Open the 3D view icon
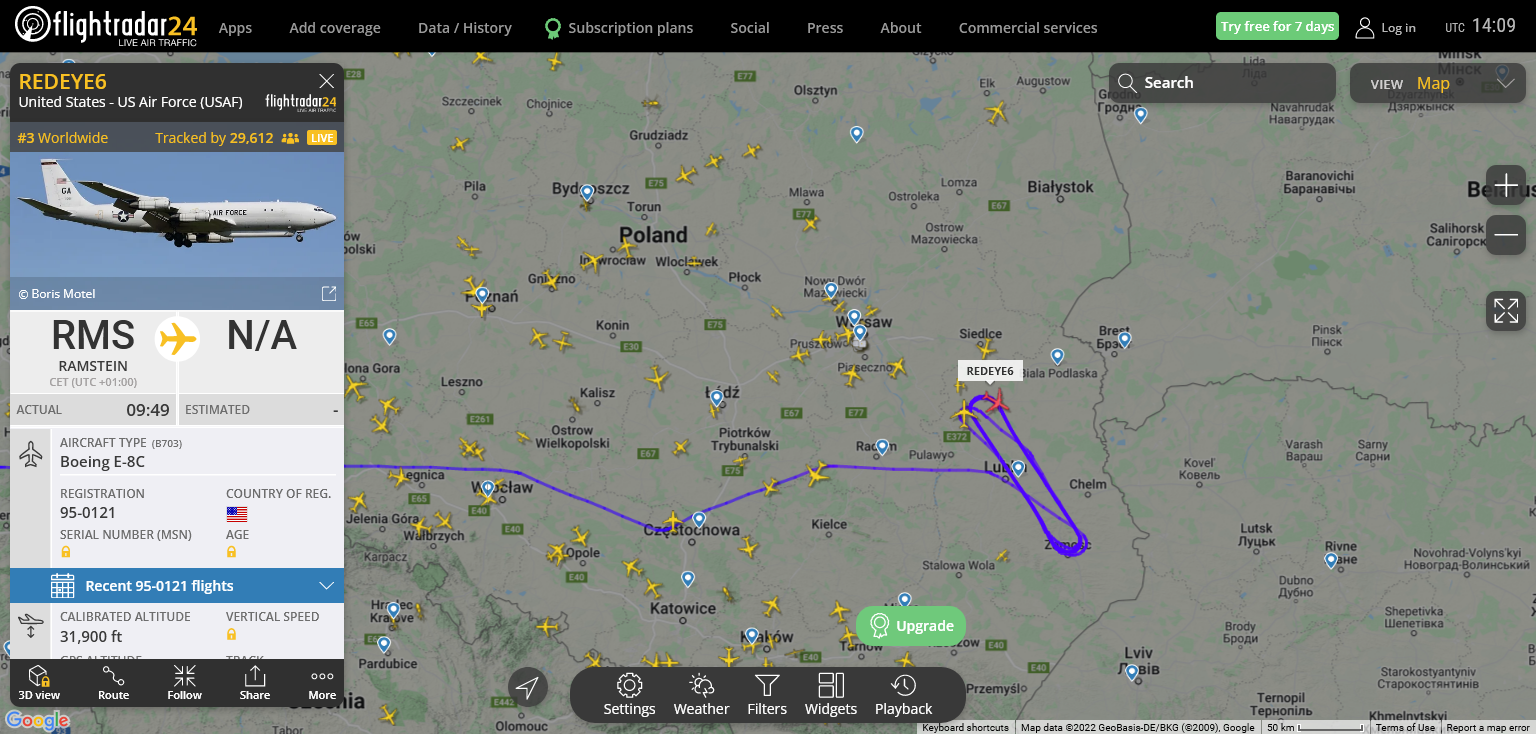This screenshot has width=1536, height=734. coord(39,682)
